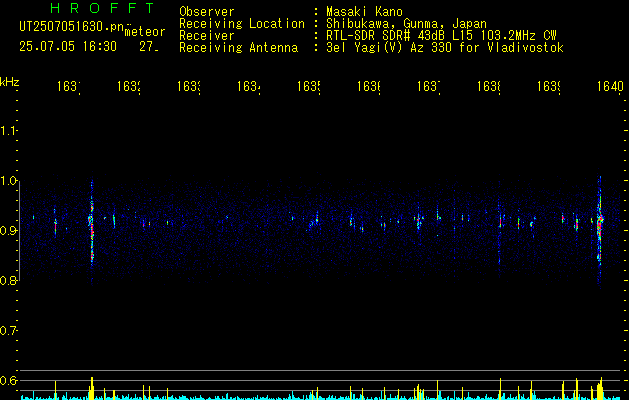Click the 0.9 kHz axis label
Viewport: 629px width, 400px height.
pyautogui.click(x=8, y=231)
